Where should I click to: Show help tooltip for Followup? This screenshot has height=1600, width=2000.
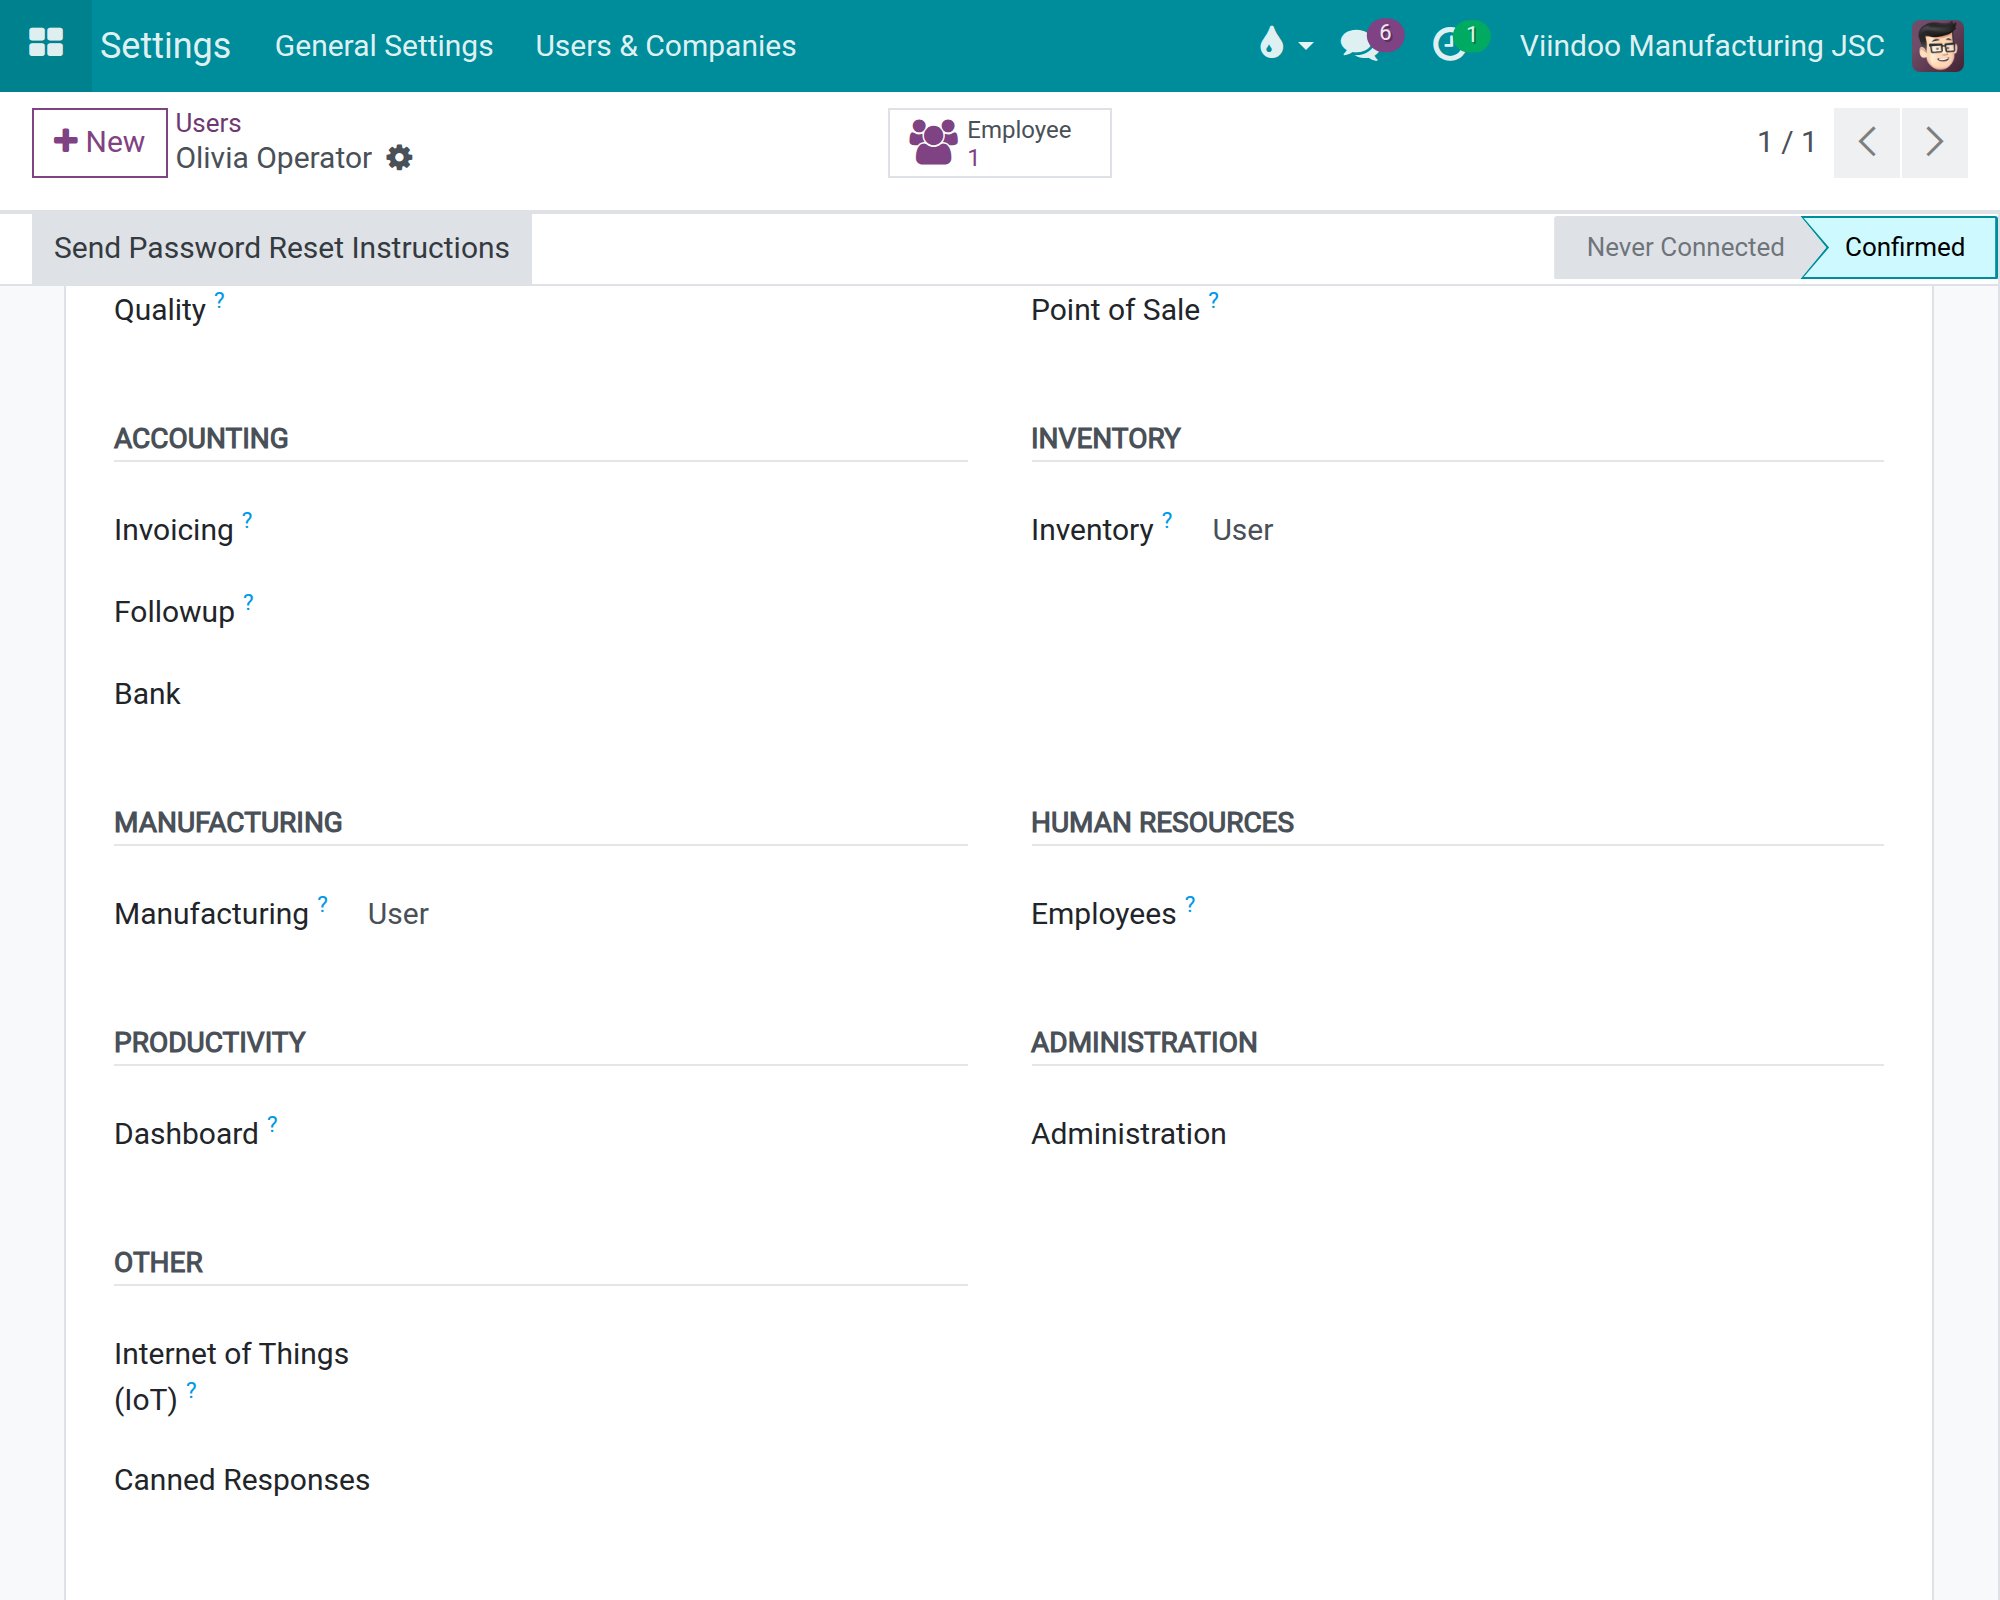(249, 601)
